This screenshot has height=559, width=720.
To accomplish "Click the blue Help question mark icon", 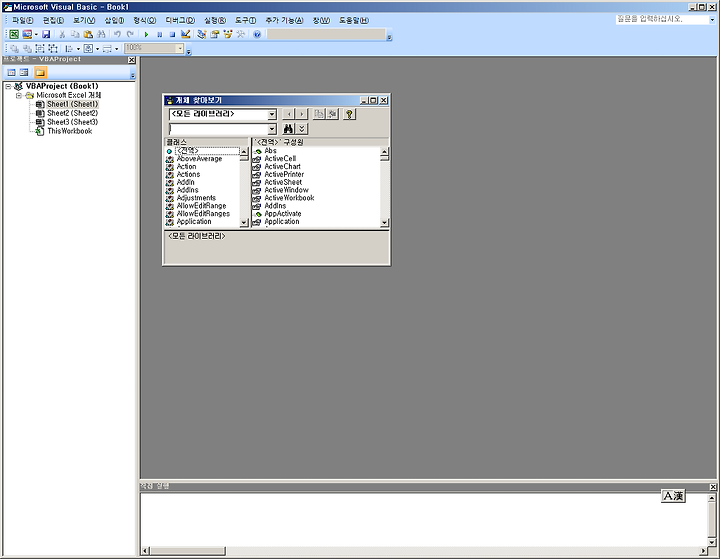I will [257, 34].
